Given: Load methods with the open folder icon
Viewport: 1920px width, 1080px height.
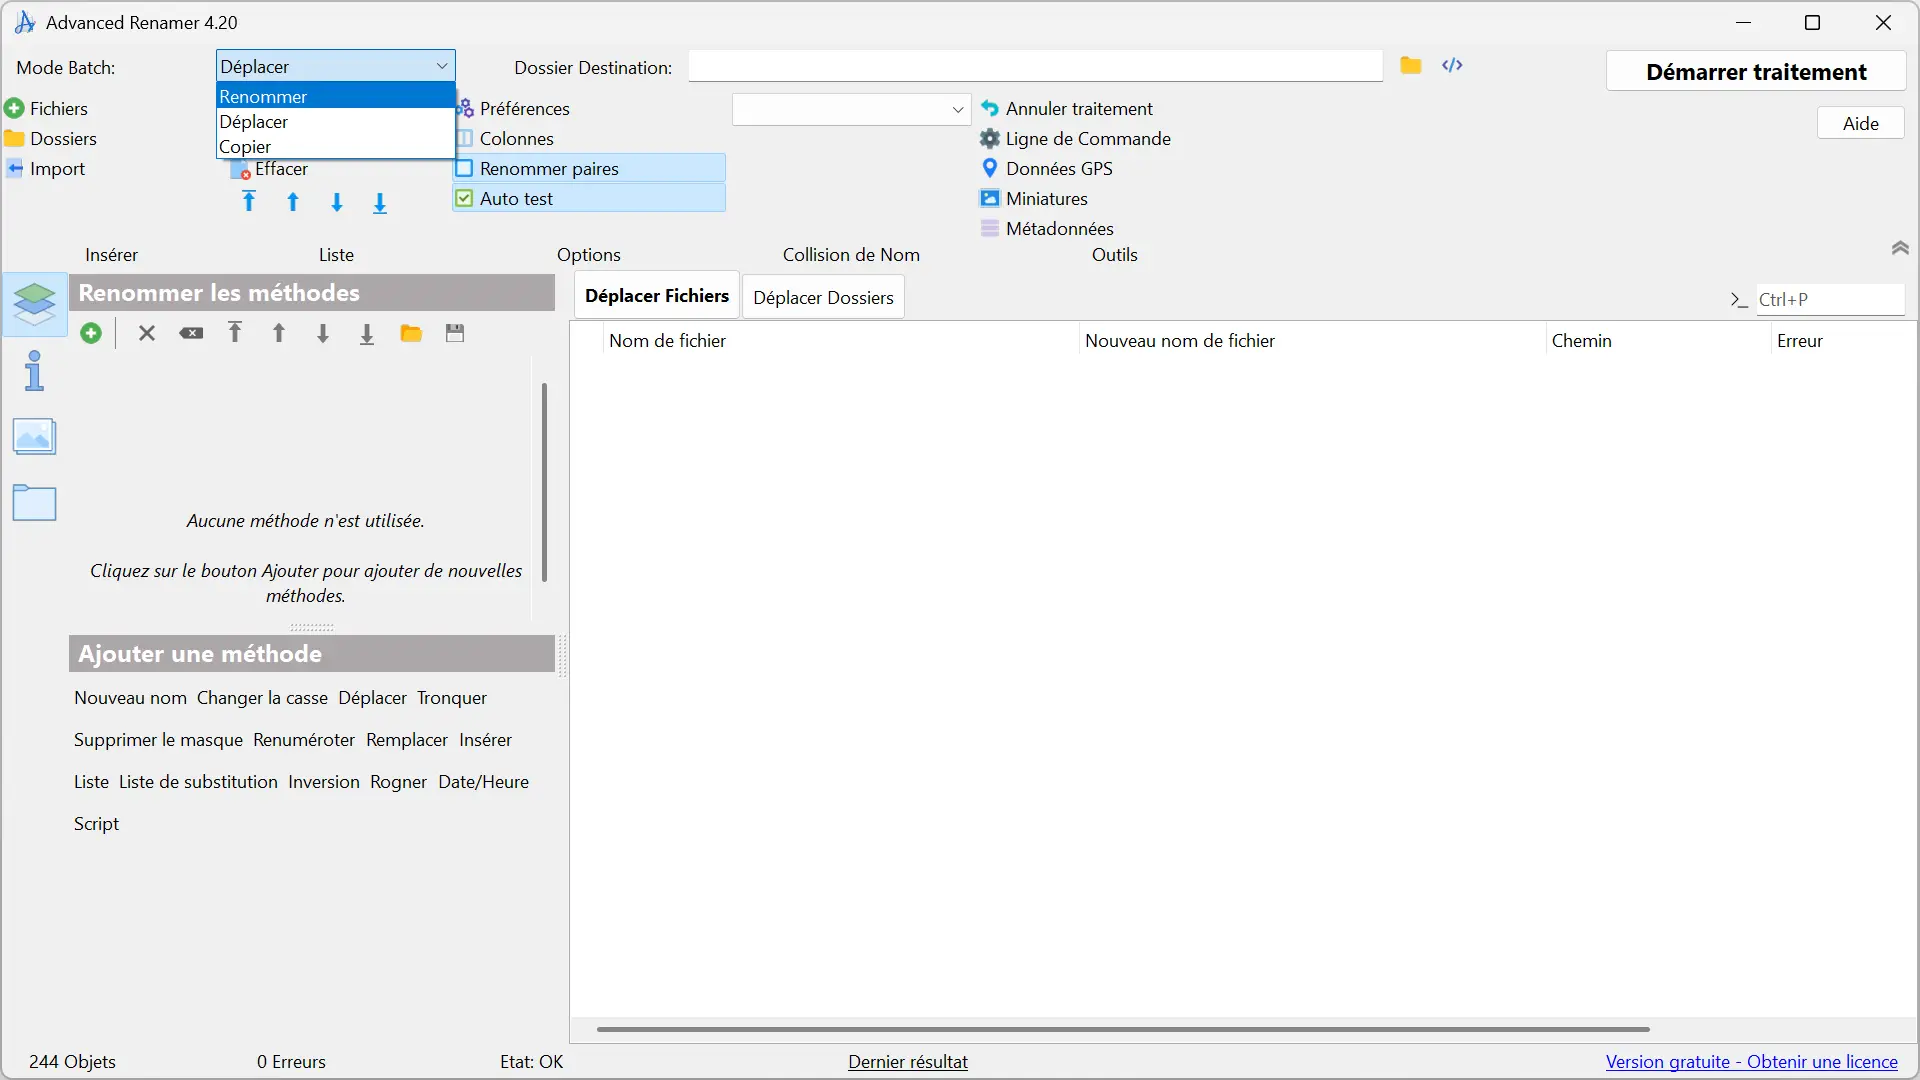Looking at the screenshot, I should tap(411, 333).
